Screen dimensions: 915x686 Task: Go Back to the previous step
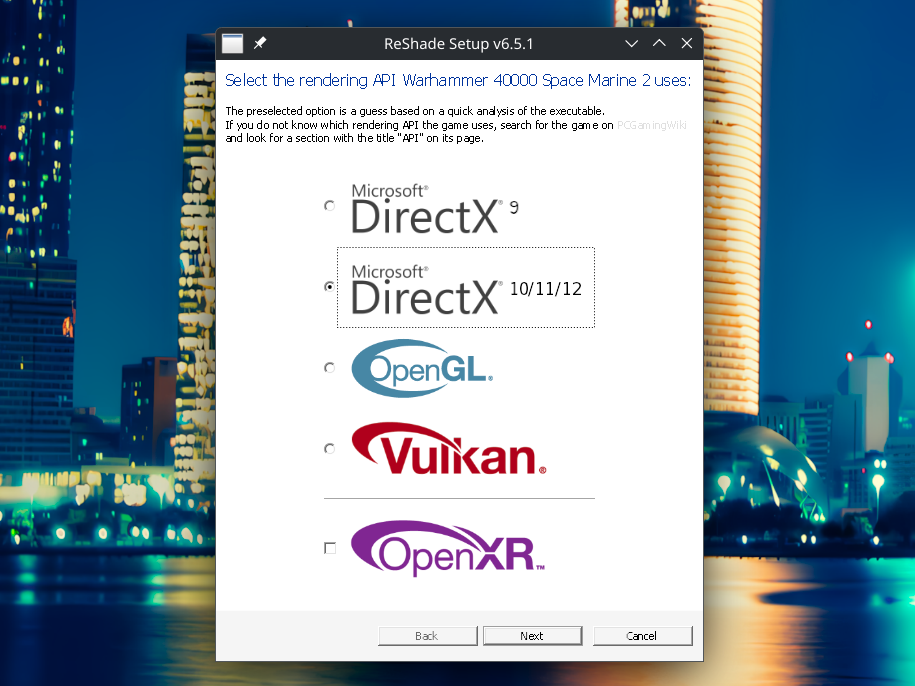click(428, 636)
